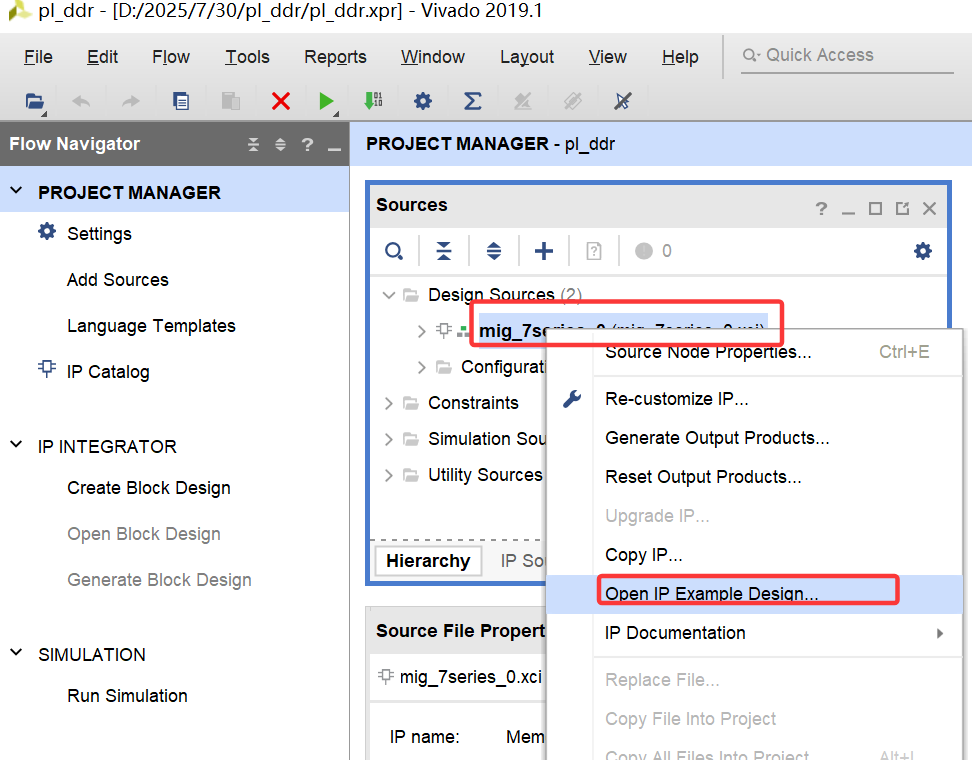
Task: Expand the Utility Sources tree node
Action: [x=389, y=475]
